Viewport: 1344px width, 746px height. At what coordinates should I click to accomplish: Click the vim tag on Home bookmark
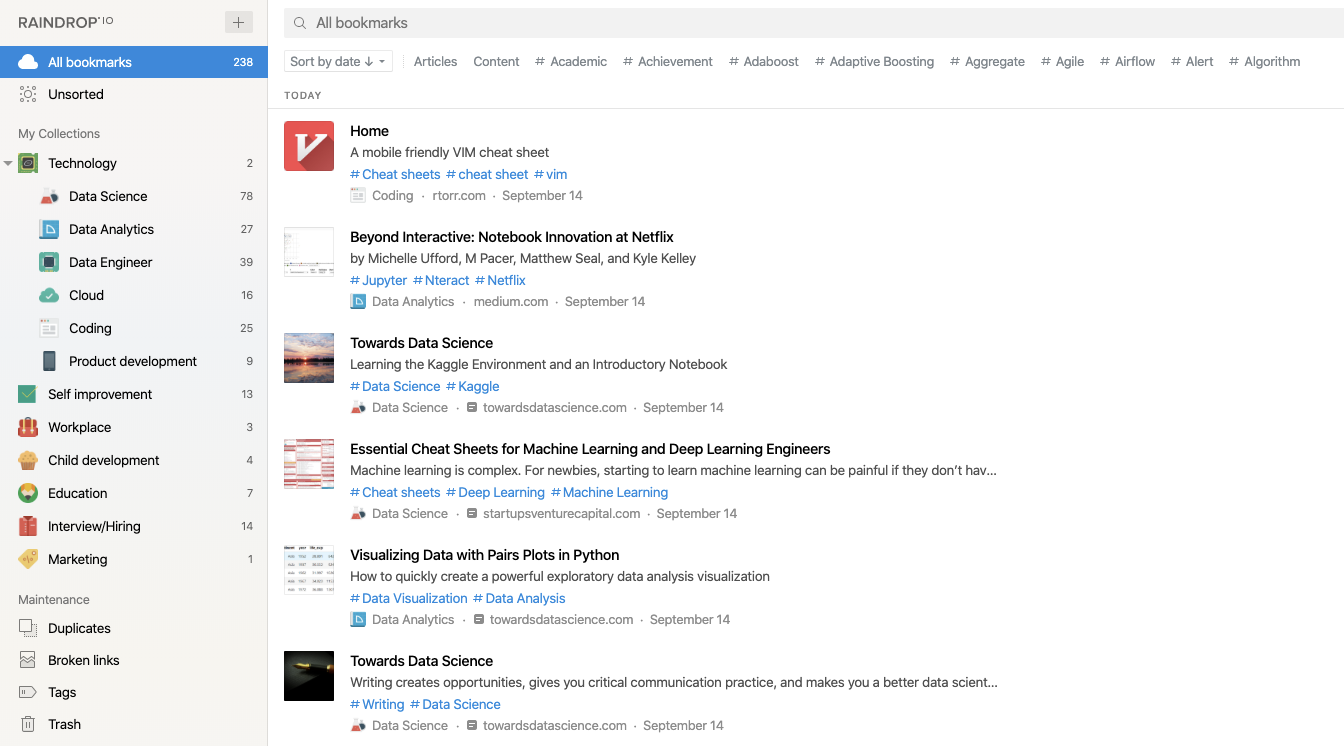551,174
